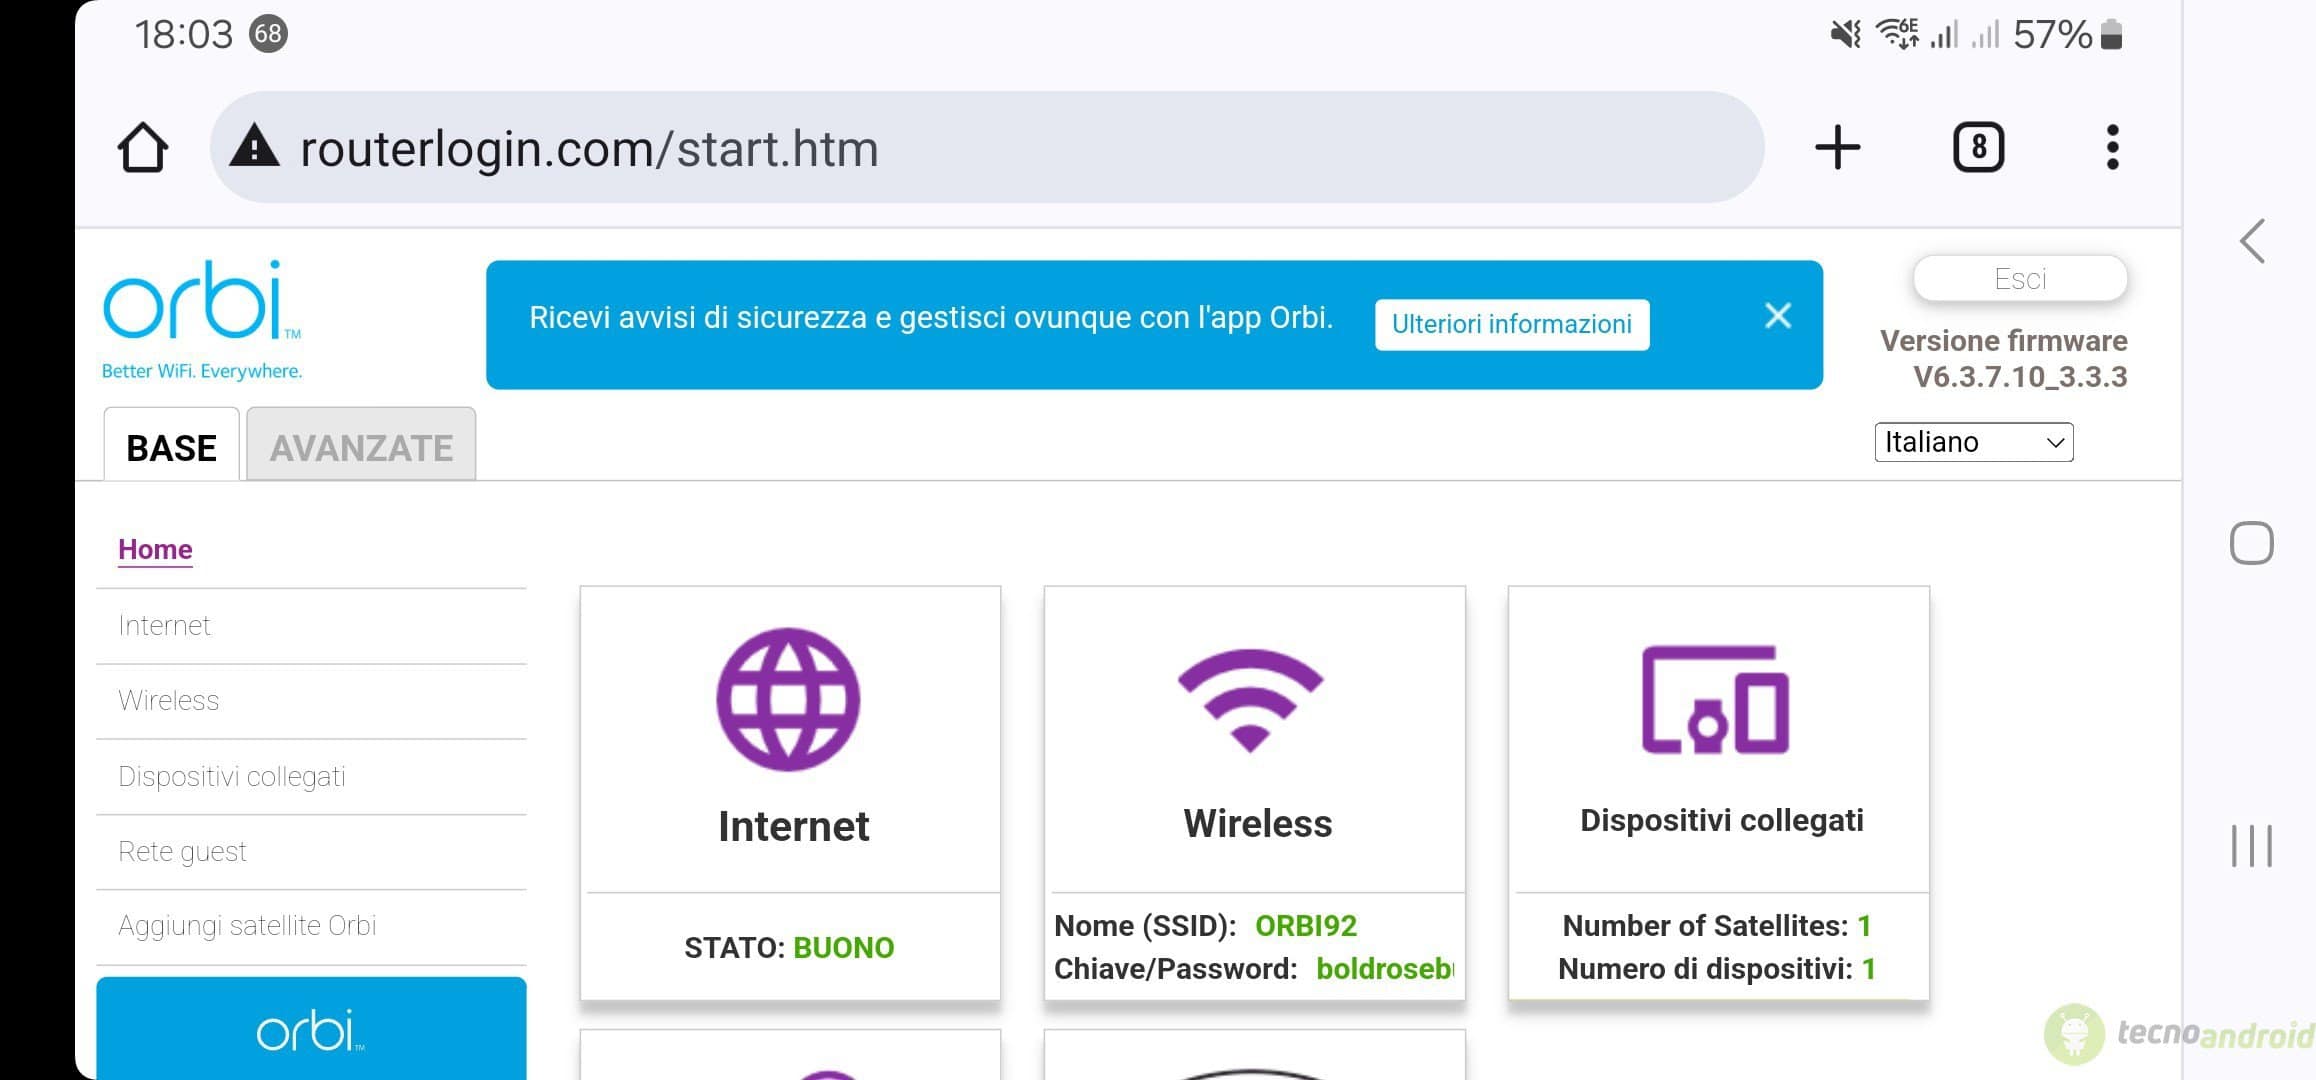Click the blue Orbi sidebar banner
The width and height of the screenshot is (2316, 1080).
click(x=311, y=1028)
